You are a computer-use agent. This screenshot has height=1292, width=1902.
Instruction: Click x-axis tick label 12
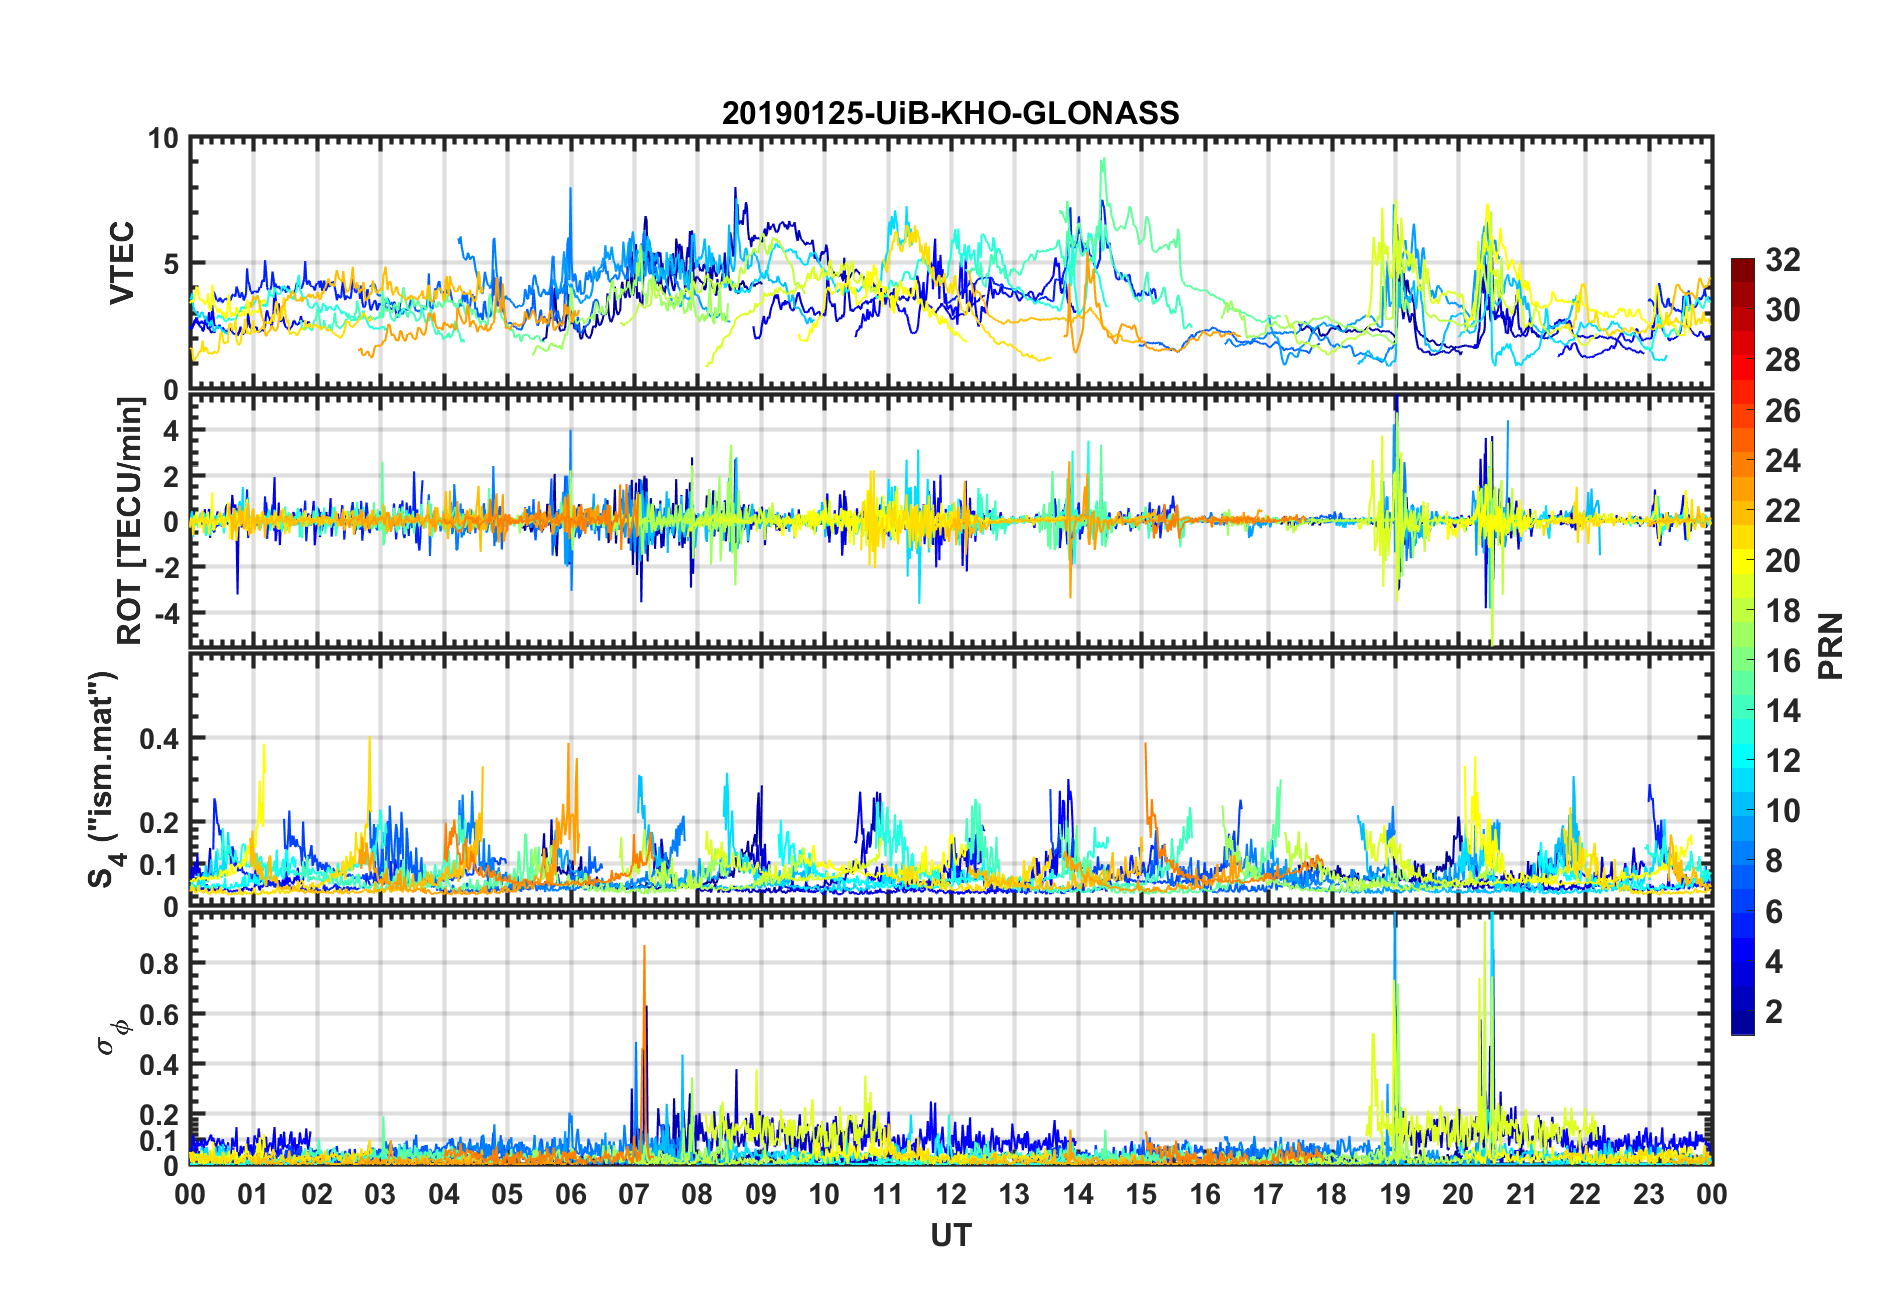[x=951, y=1195]
